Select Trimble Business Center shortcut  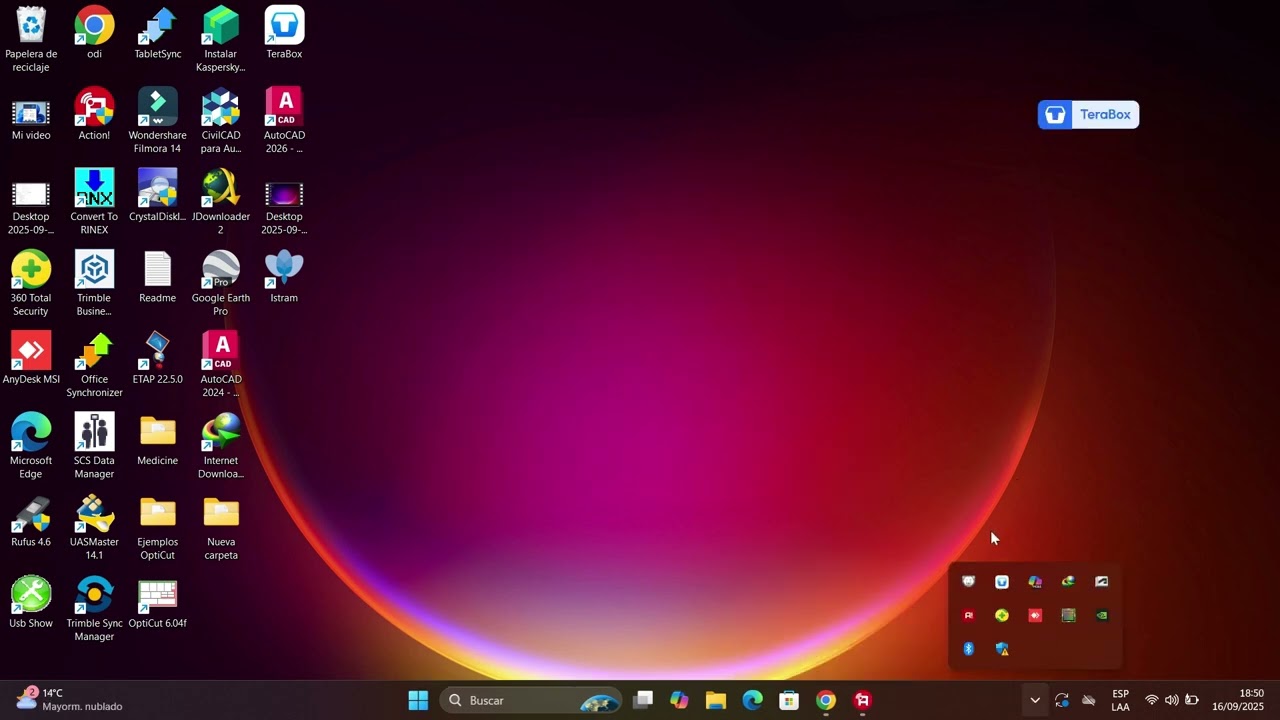coord(94,283)
